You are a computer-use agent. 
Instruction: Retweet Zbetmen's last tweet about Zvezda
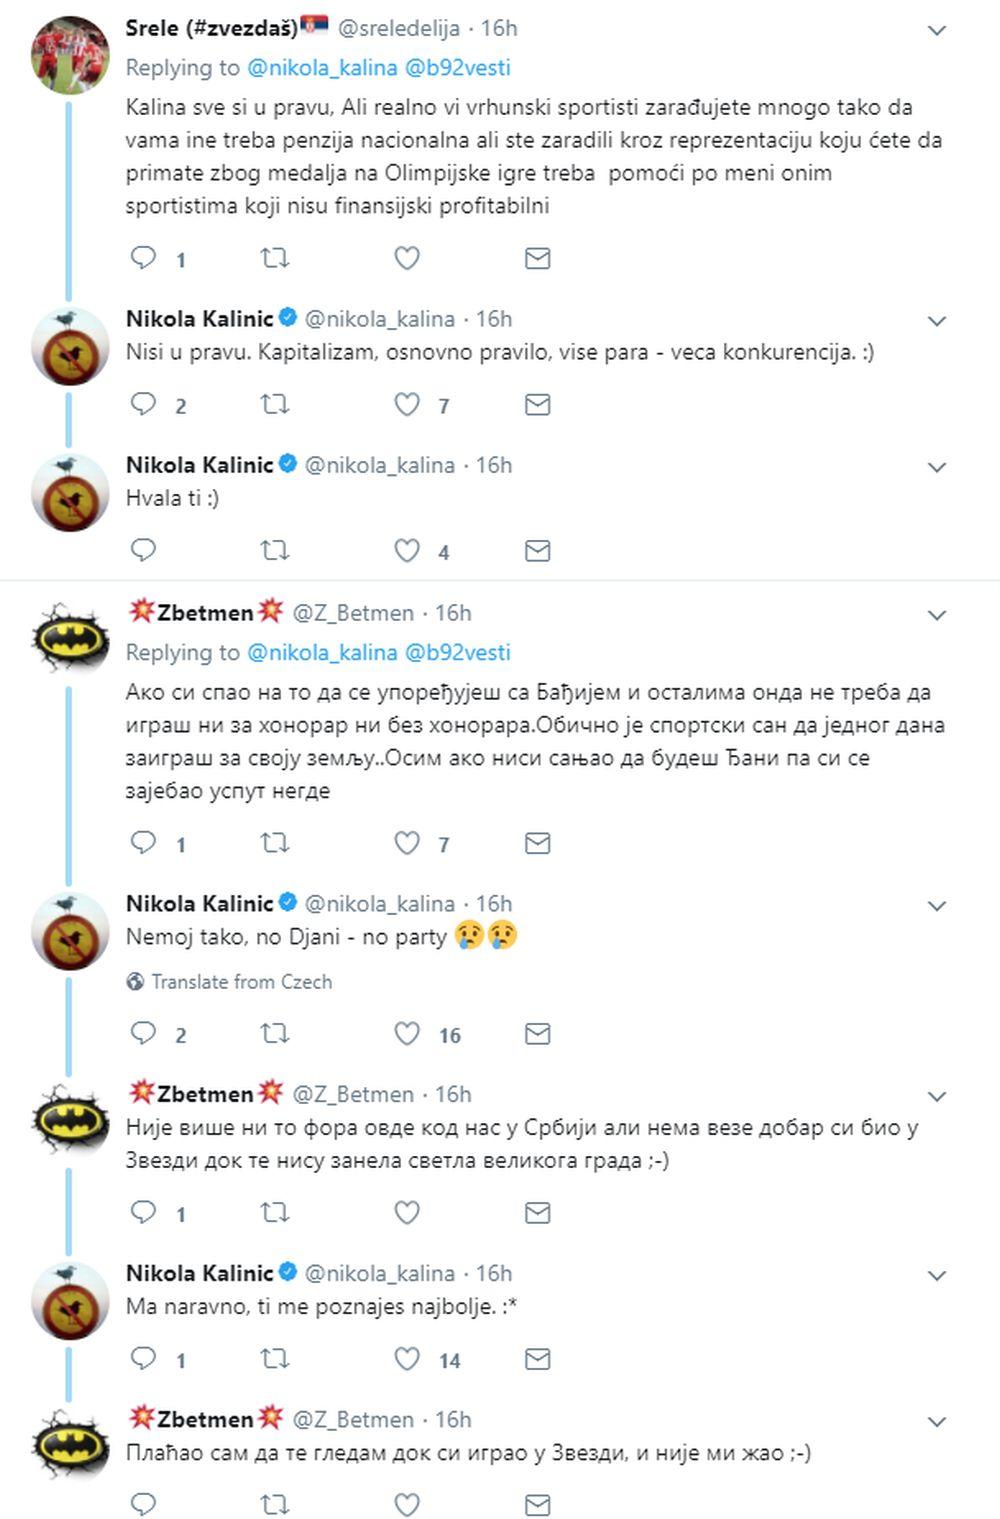(275, 1504)
